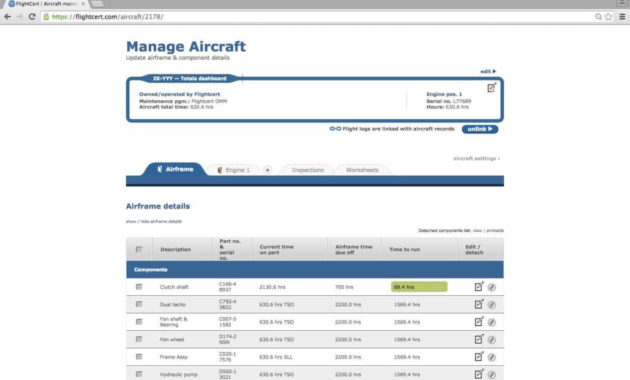The image size is (630, 380).
Task: Switch to the Airframe tab
Action: point(175,169)
